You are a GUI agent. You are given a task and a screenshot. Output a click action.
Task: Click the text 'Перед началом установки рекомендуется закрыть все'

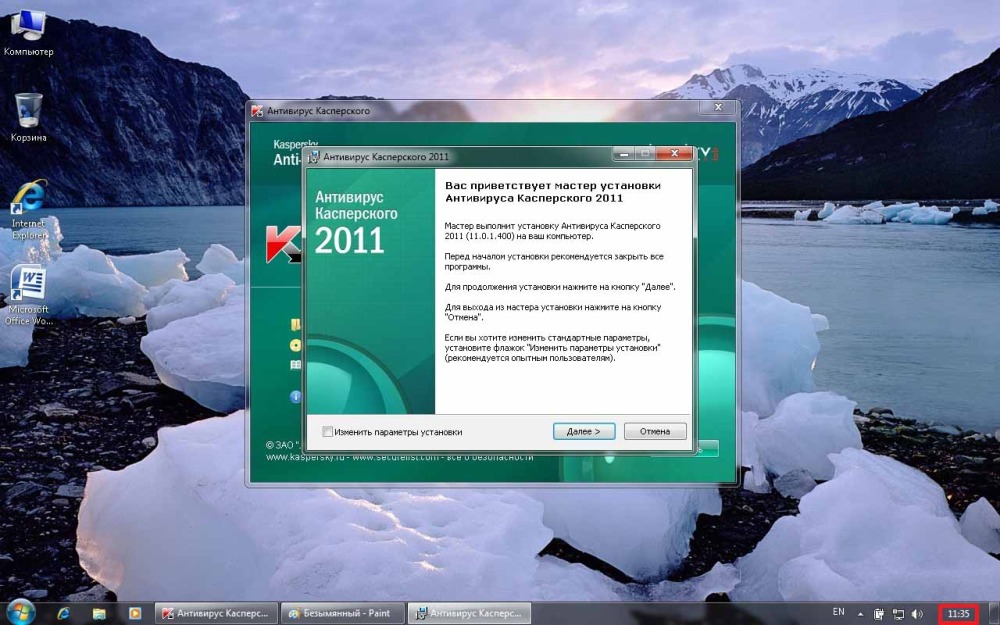point(554,256)
